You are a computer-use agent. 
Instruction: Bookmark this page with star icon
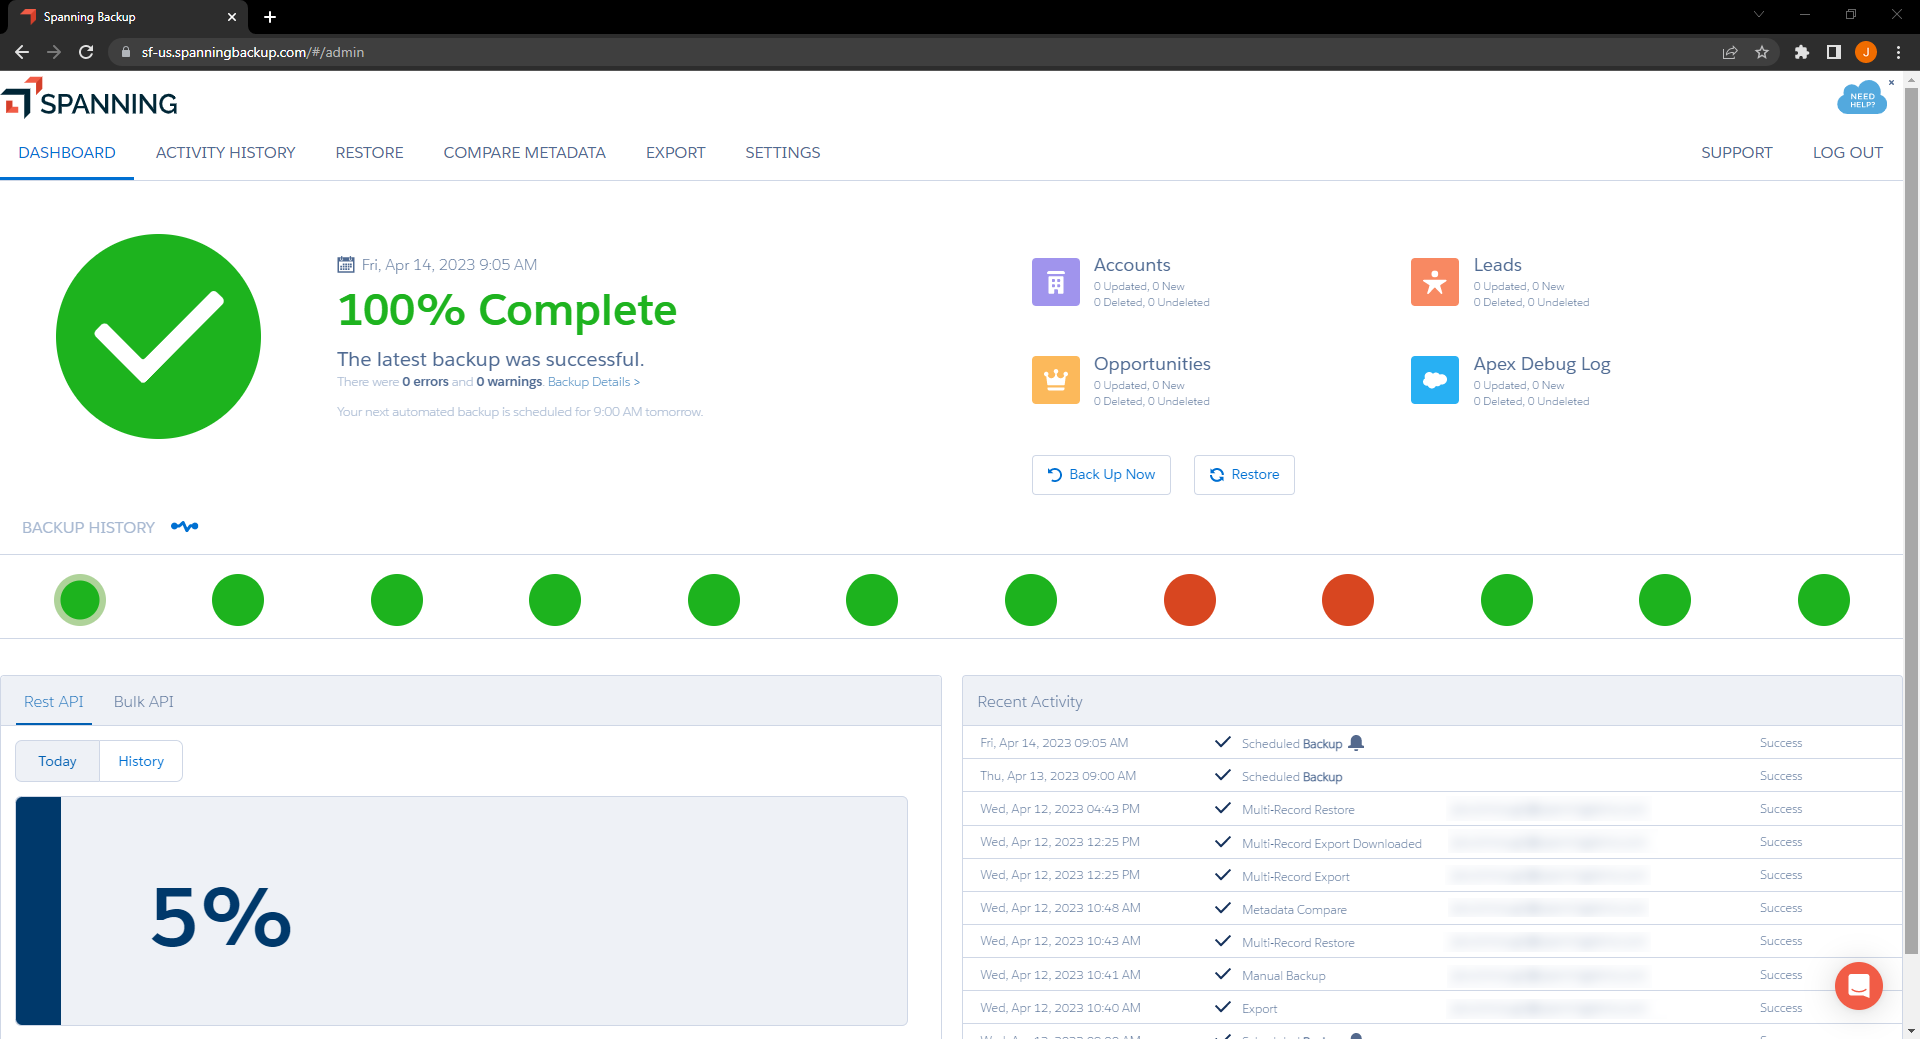pos(1762,52)
